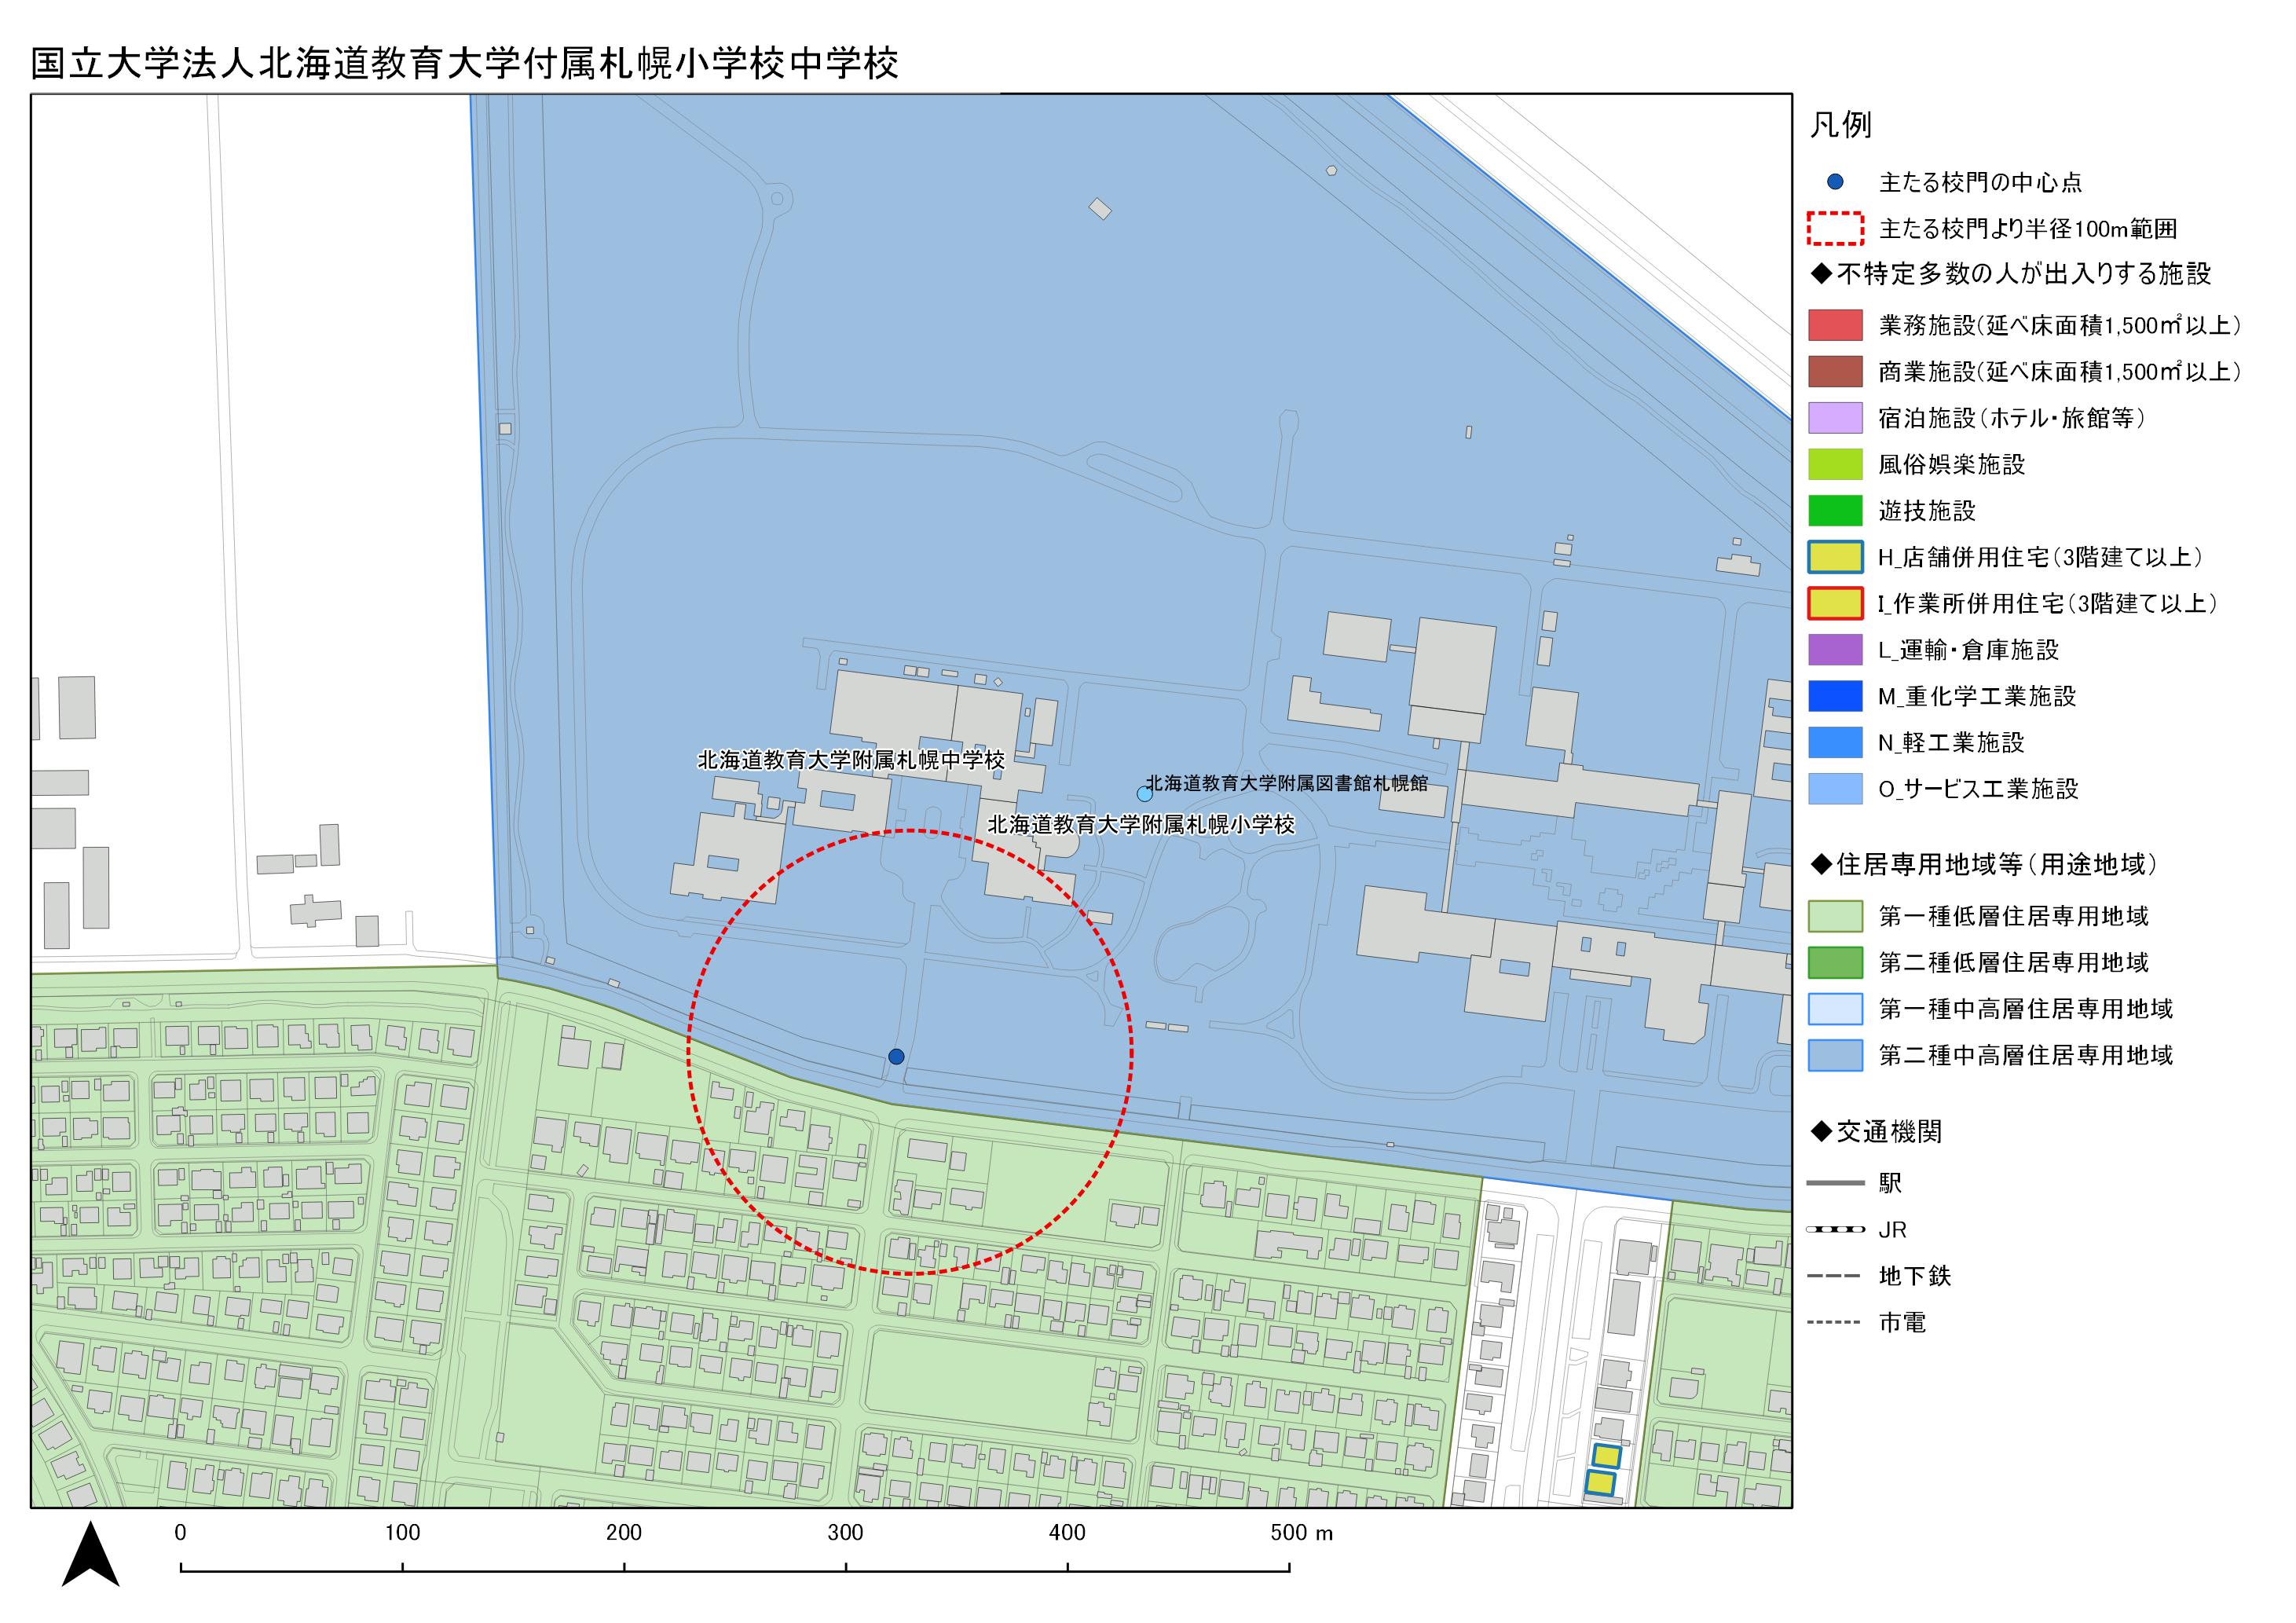Viewport: 2296px width, 1623px height.
Task: Click the legend text 主たる校門の中心点
Action: pyautogui.click(x=1981, y=182)
